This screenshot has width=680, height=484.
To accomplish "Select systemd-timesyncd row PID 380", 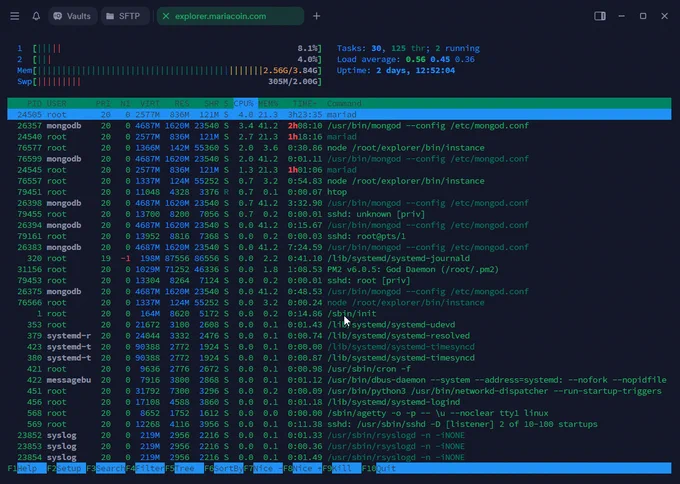I will click(x=339, y=358).
